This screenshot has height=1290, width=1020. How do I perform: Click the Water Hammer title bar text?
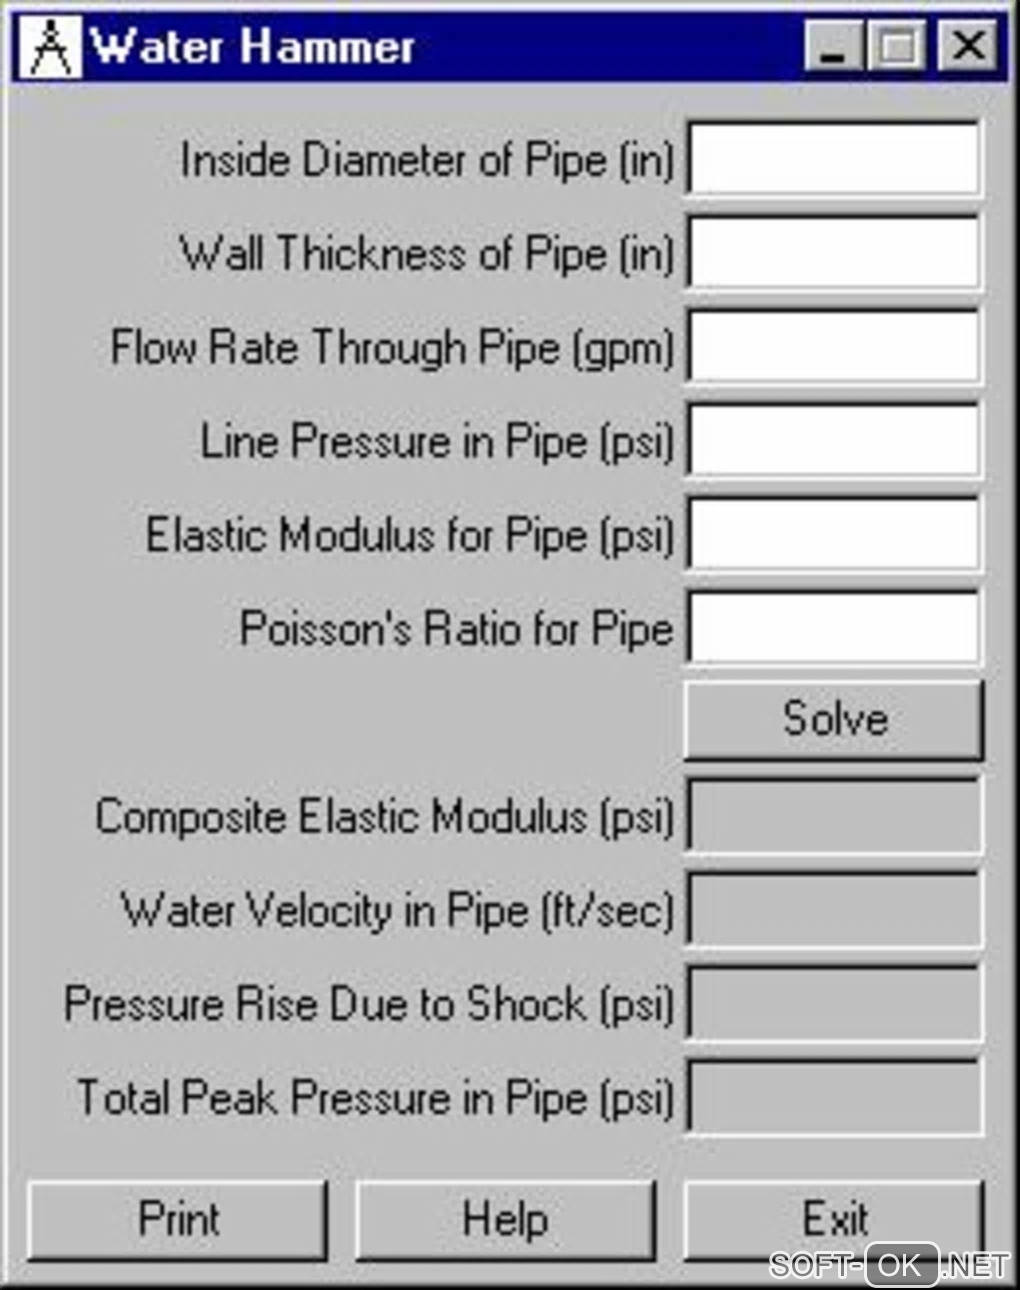(252, 47)
